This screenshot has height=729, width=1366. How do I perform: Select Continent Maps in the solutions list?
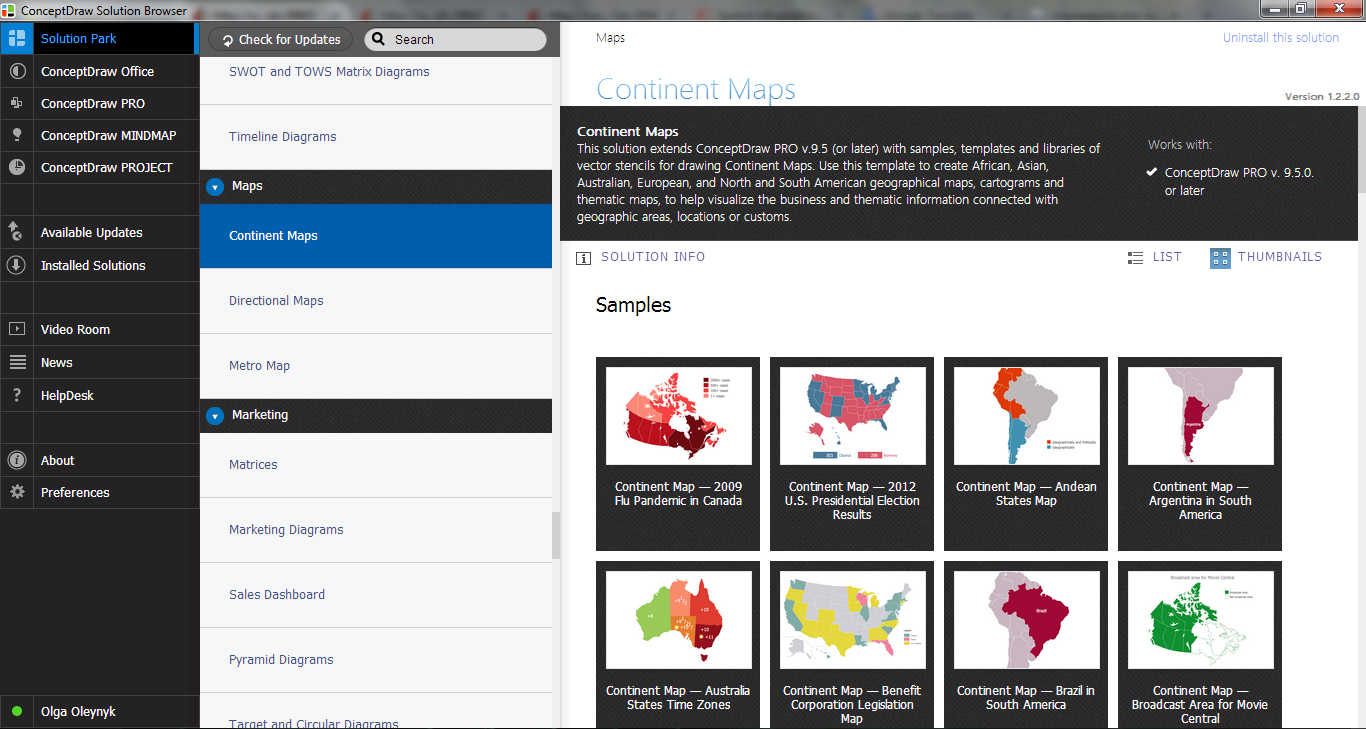[x=376, y=236]
